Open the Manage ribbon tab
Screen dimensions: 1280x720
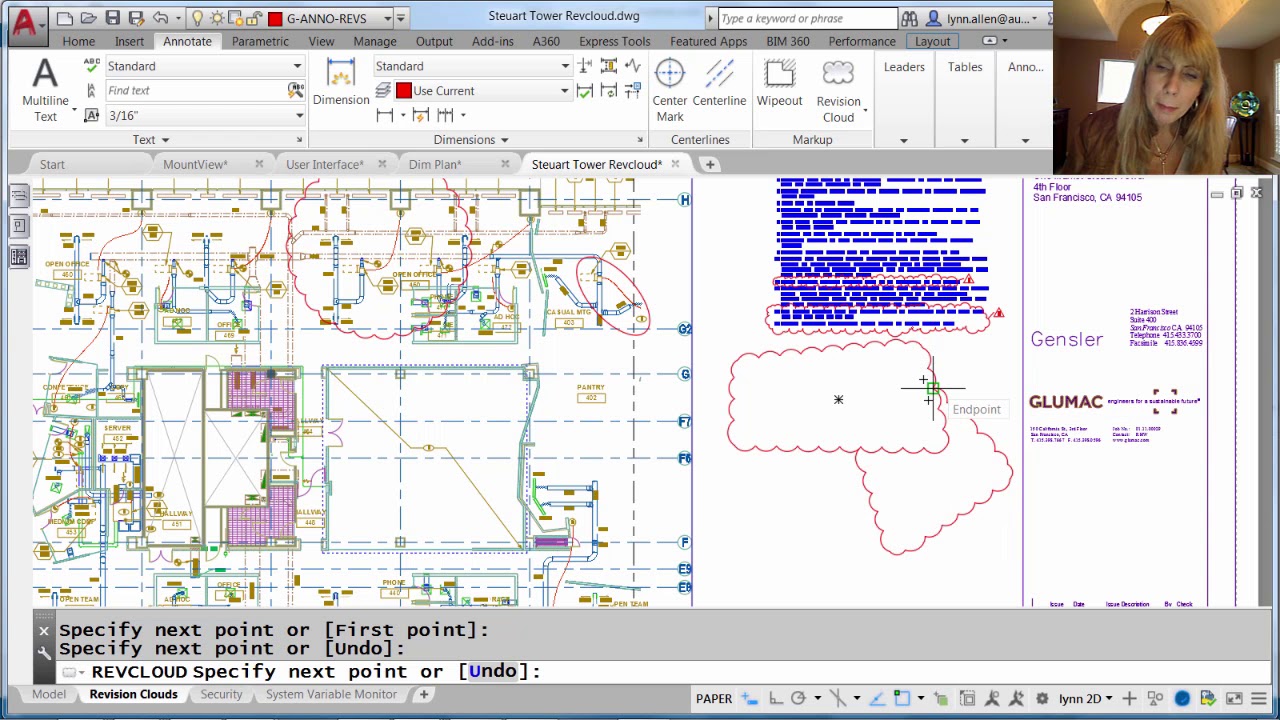point(374,41)
